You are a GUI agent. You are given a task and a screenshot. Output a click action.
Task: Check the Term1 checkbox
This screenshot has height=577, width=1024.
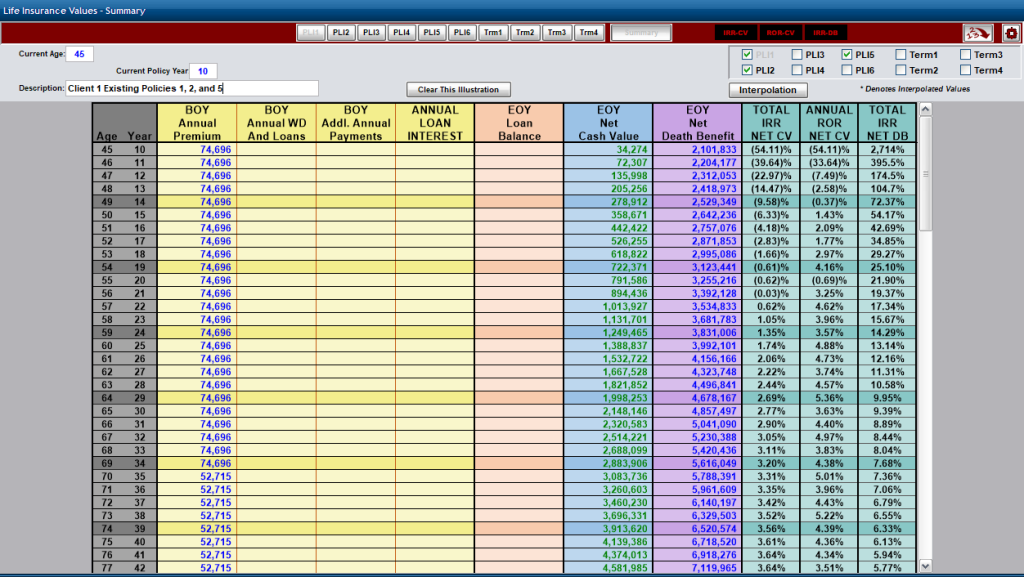[901, 55]
